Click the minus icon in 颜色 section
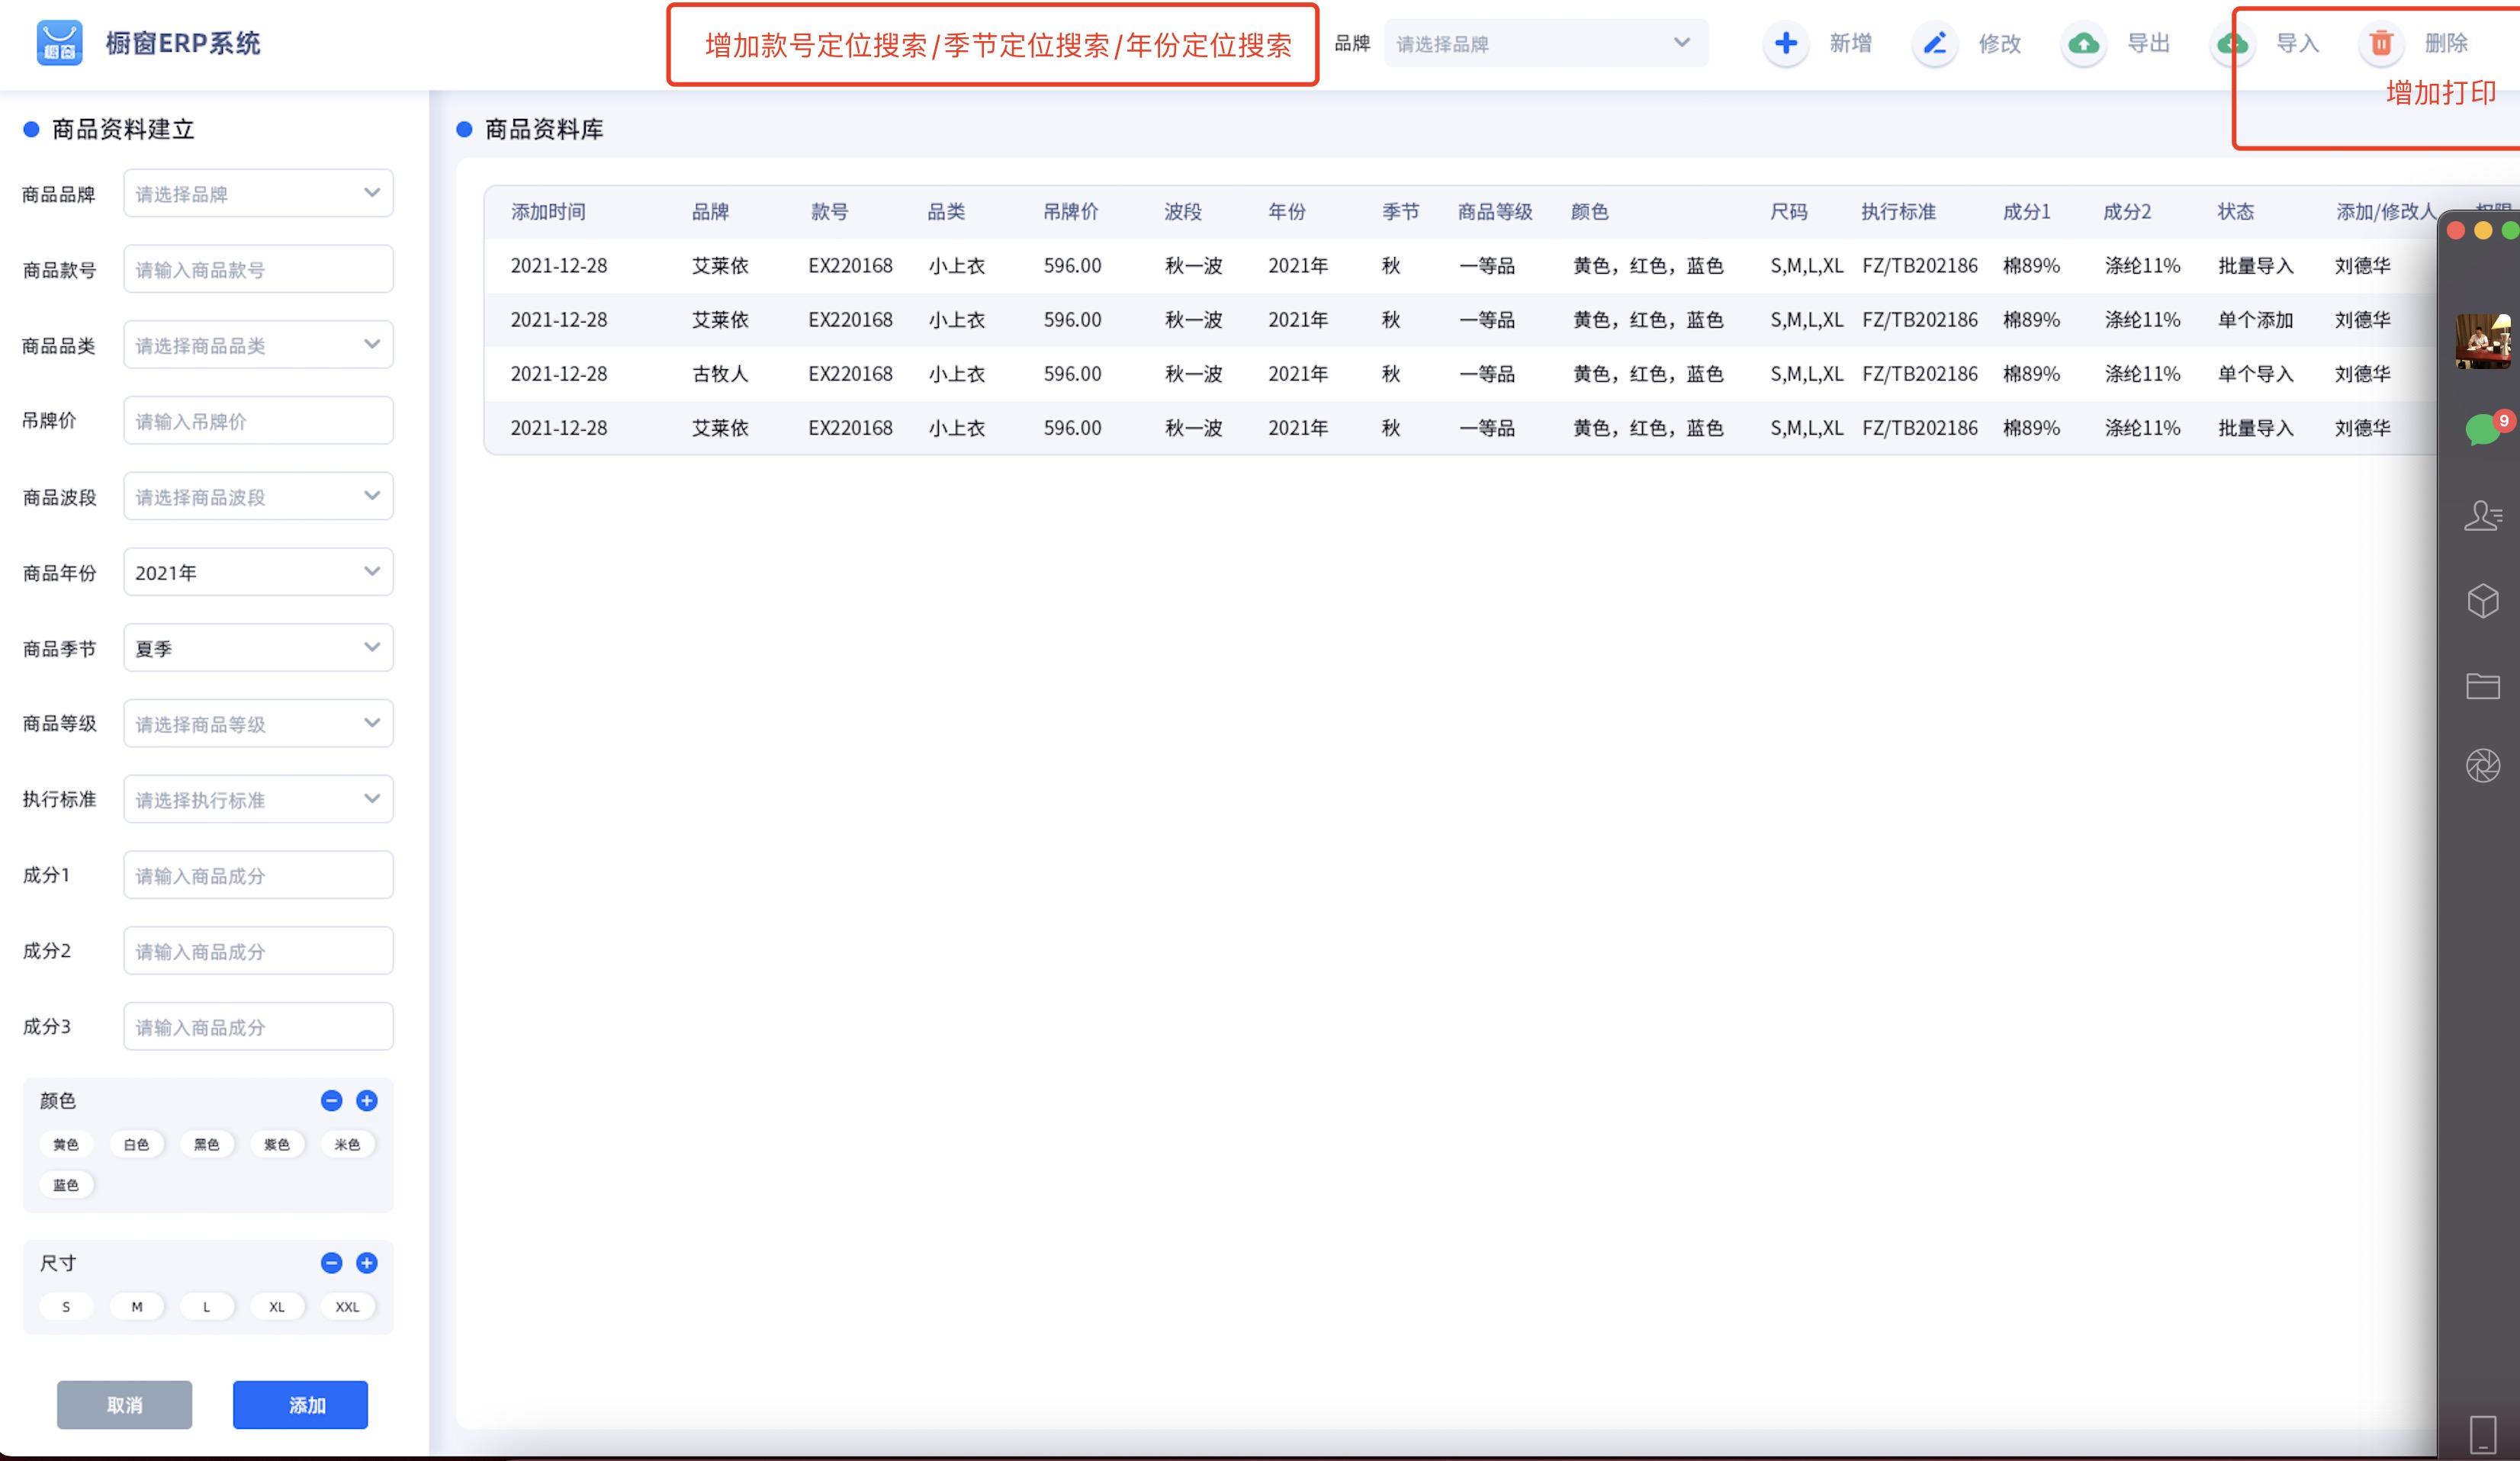Screen dimensions: 2520x1461 [x=332, y=1100]
